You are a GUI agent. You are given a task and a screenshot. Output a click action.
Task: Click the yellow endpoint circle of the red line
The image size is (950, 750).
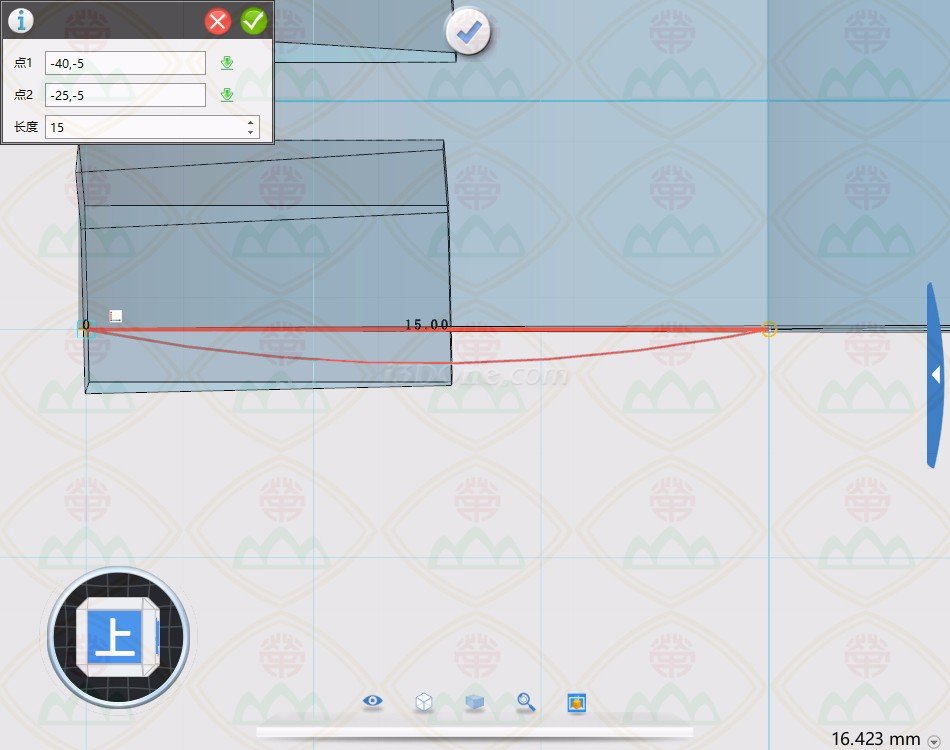point(768,328)
